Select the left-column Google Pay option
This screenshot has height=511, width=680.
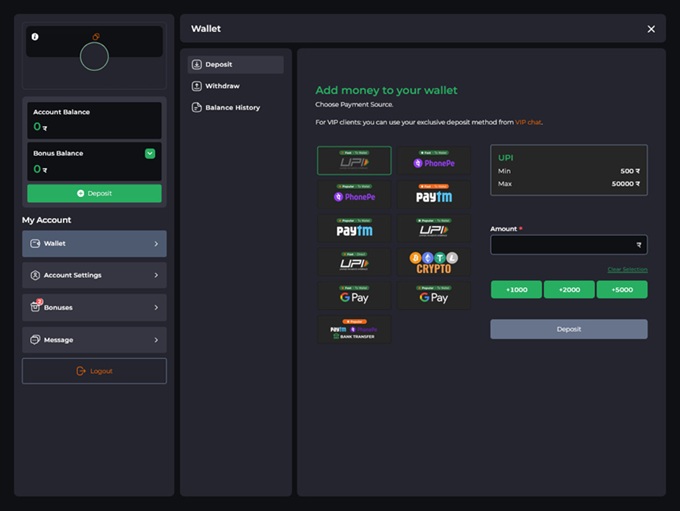(354, 296)
